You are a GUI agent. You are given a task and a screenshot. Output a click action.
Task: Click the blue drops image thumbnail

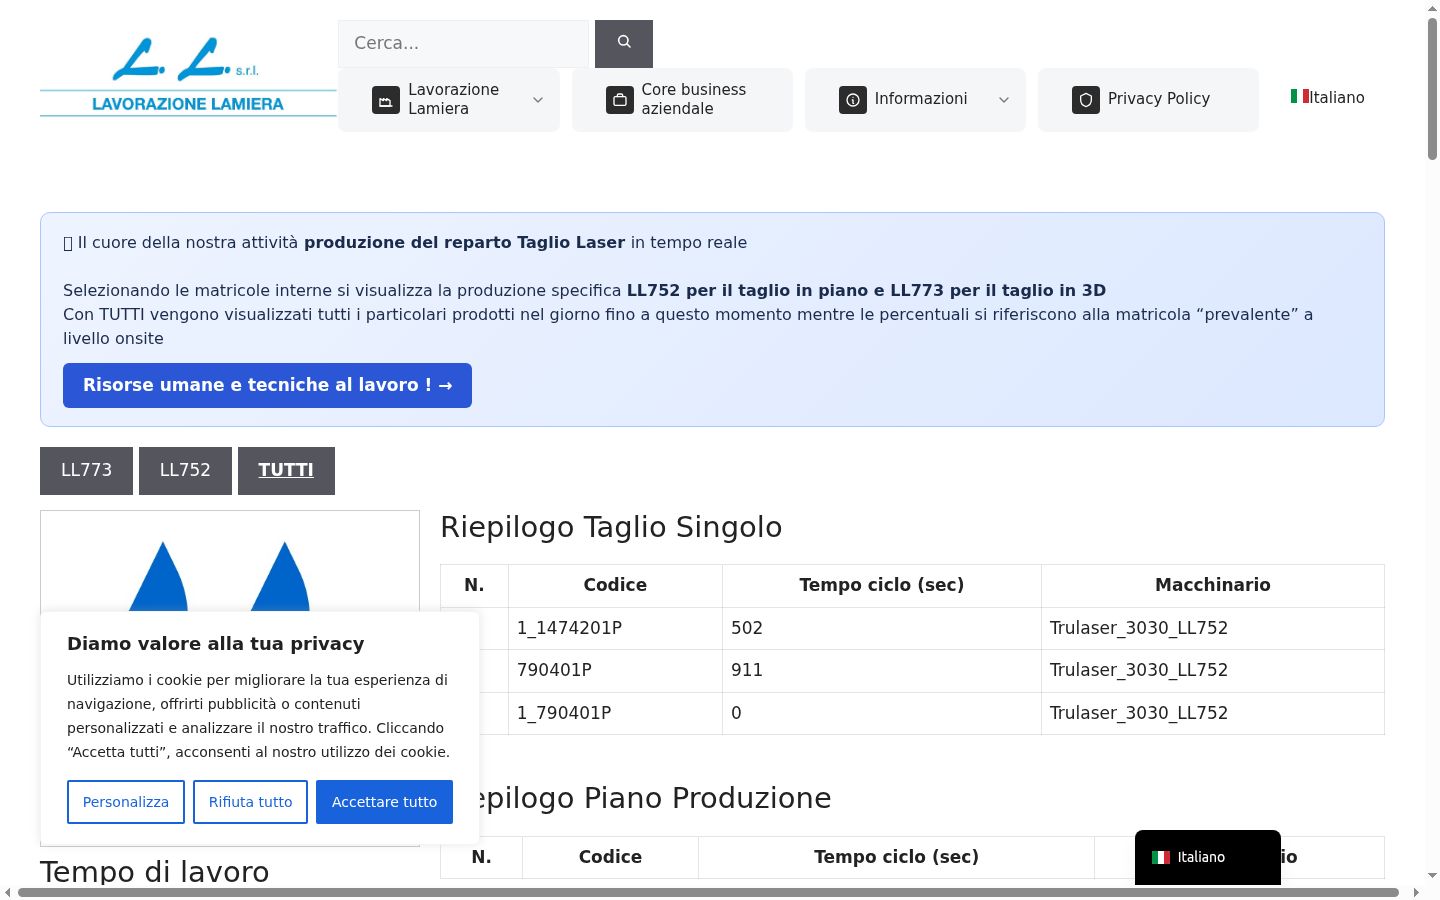point(230,562)
